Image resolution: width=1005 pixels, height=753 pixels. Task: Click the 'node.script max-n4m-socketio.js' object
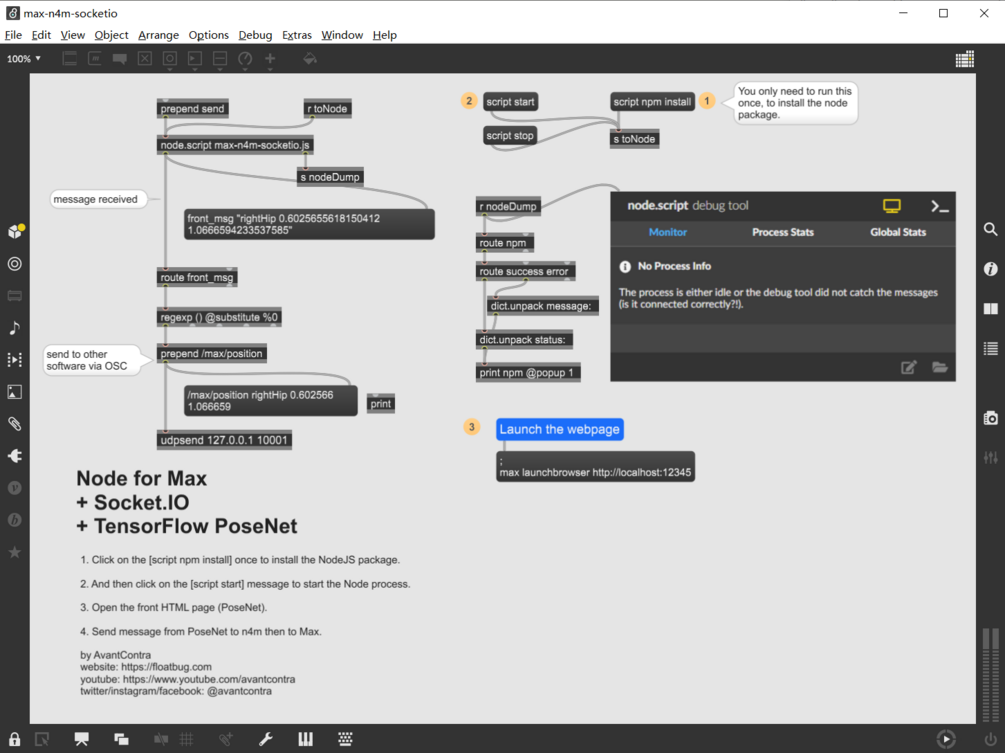tap(235, 145)
